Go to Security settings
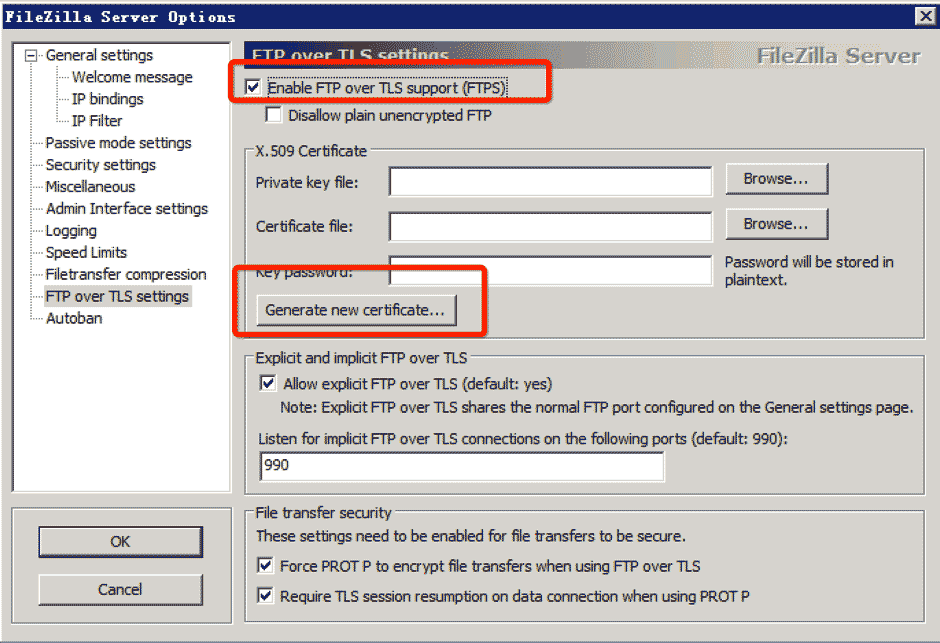This screenshot has height=643, width=940. (x=100, y=165)
